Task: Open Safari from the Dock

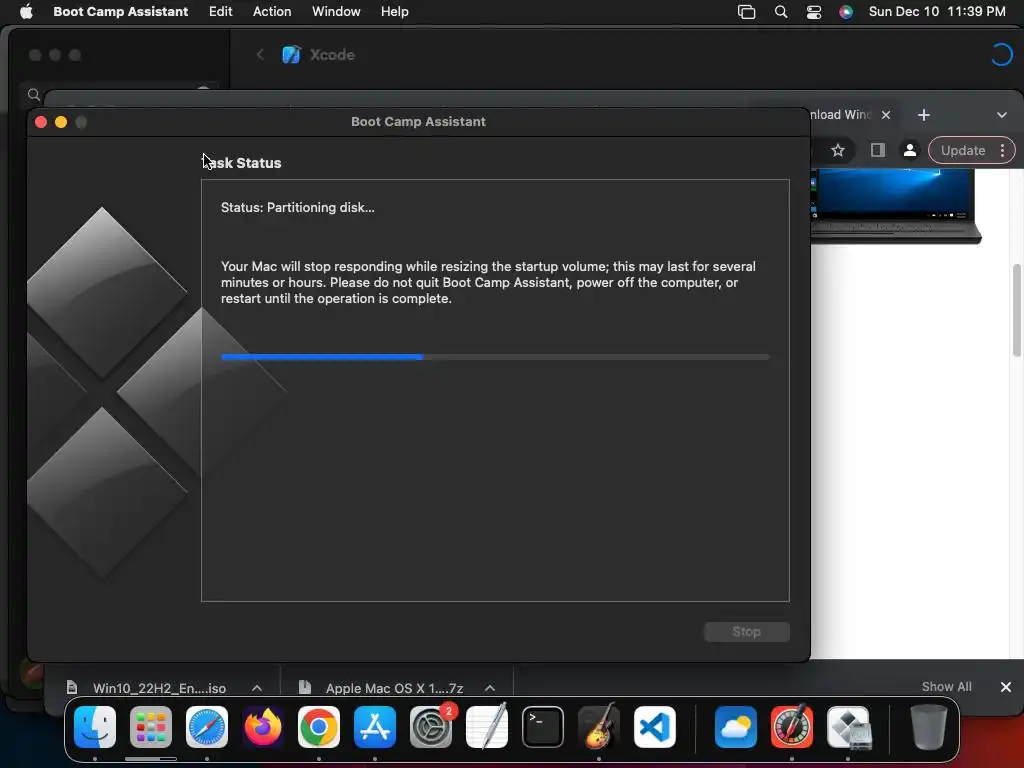Action: tap(207, 727)
